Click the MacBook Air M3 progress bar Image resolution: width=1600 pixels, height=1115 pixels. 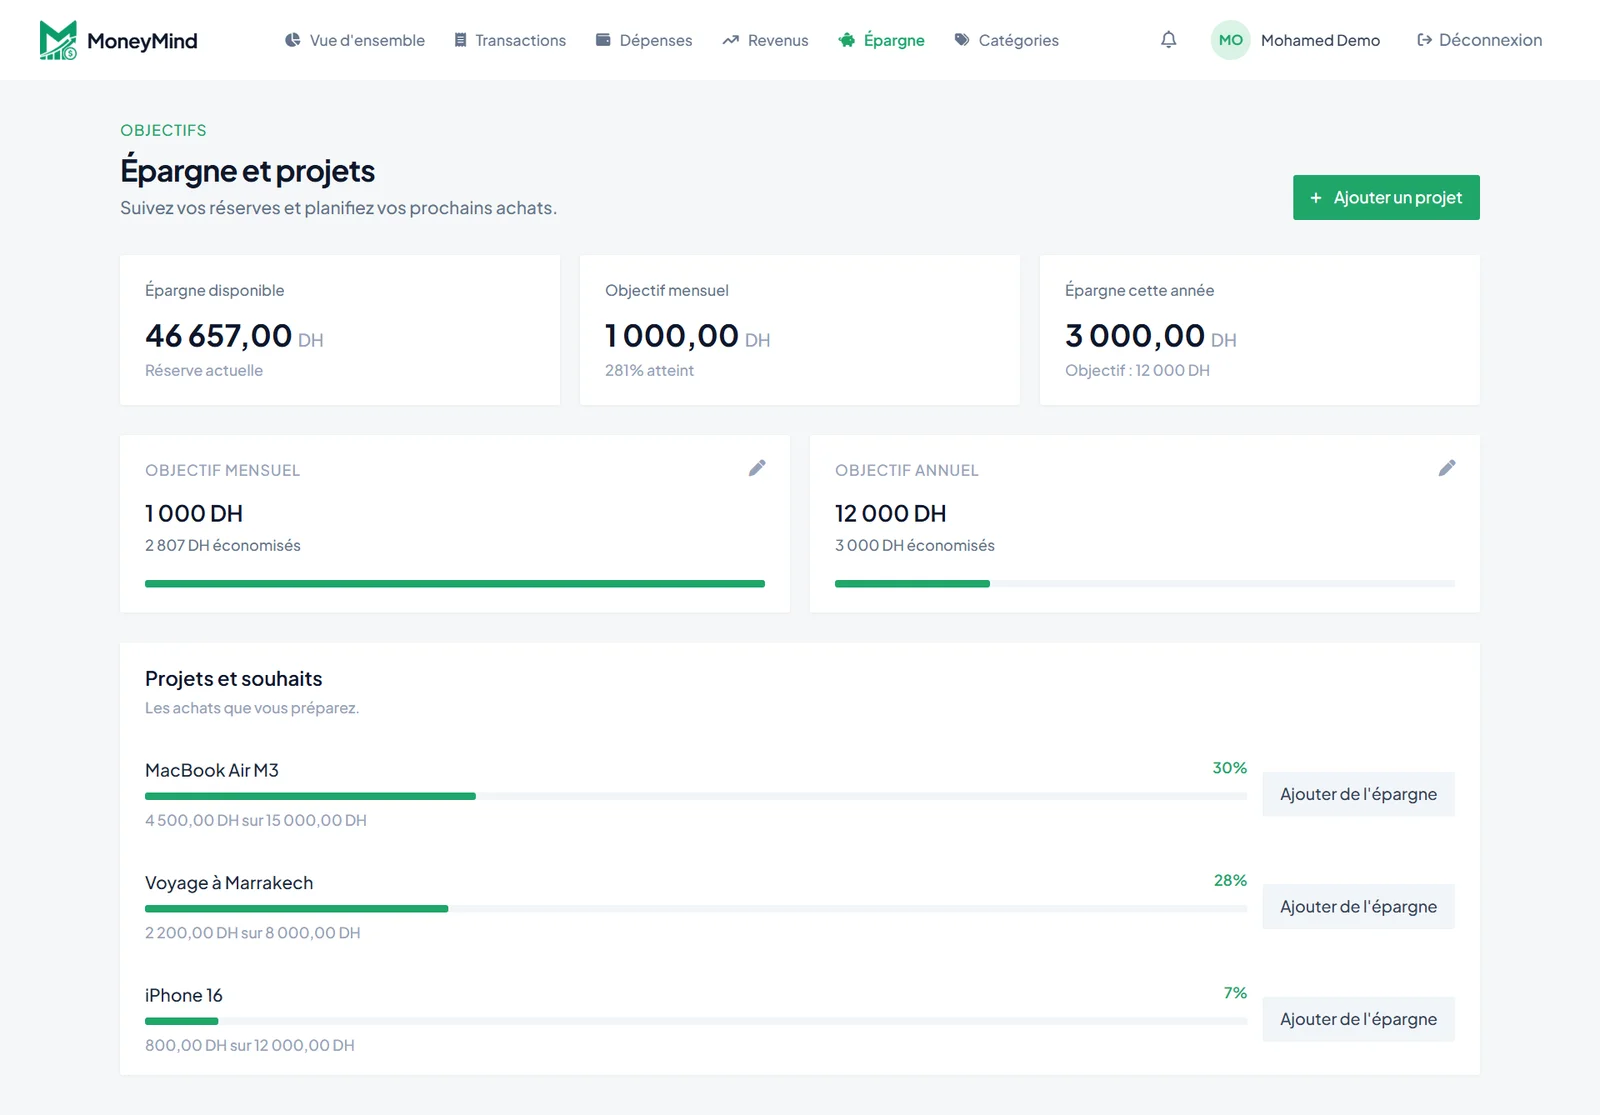tap(696, 796)
